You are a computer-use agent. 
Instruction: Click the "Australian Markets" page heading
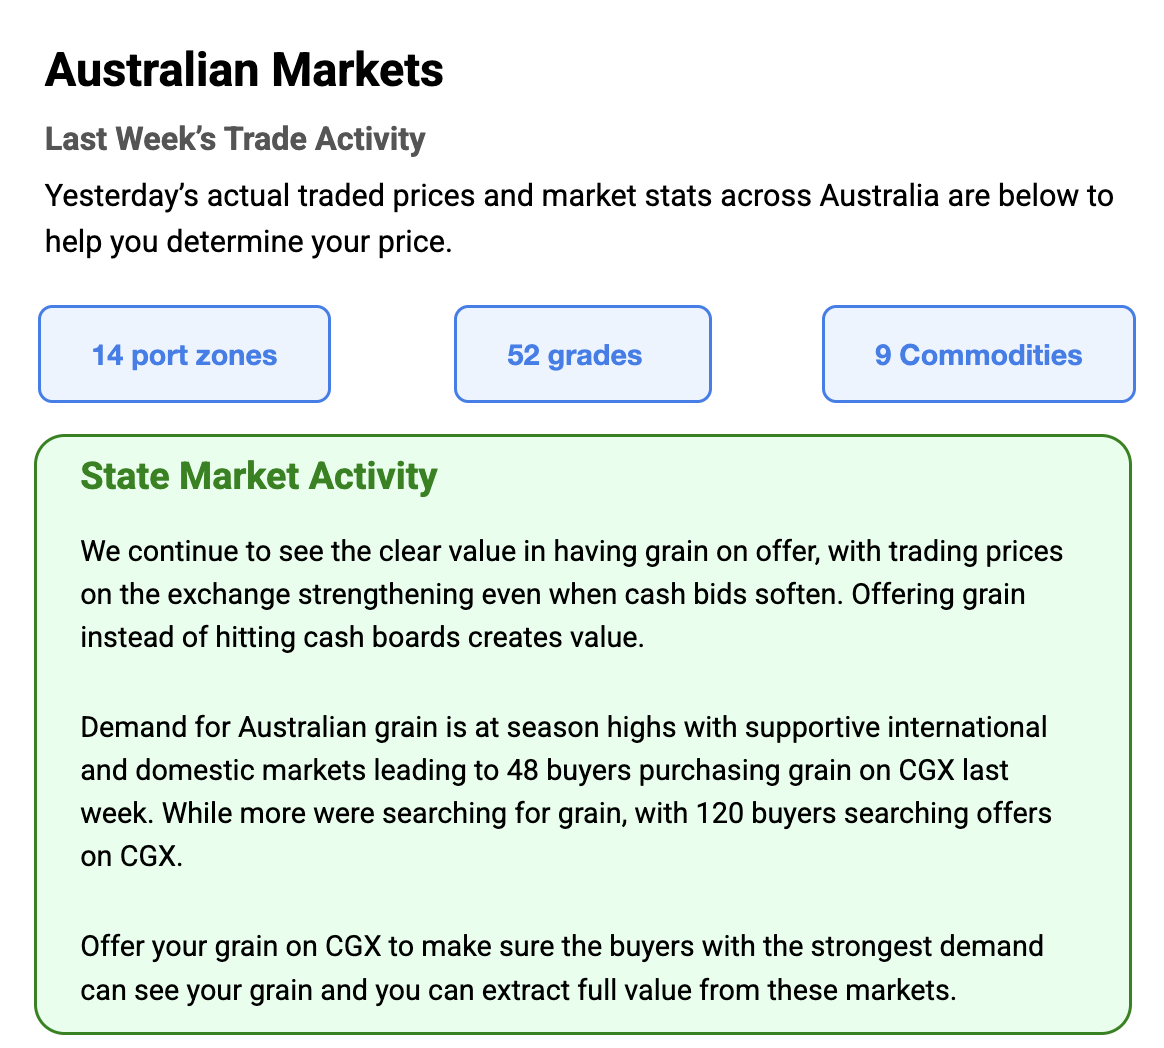click(x=244, y=71)
